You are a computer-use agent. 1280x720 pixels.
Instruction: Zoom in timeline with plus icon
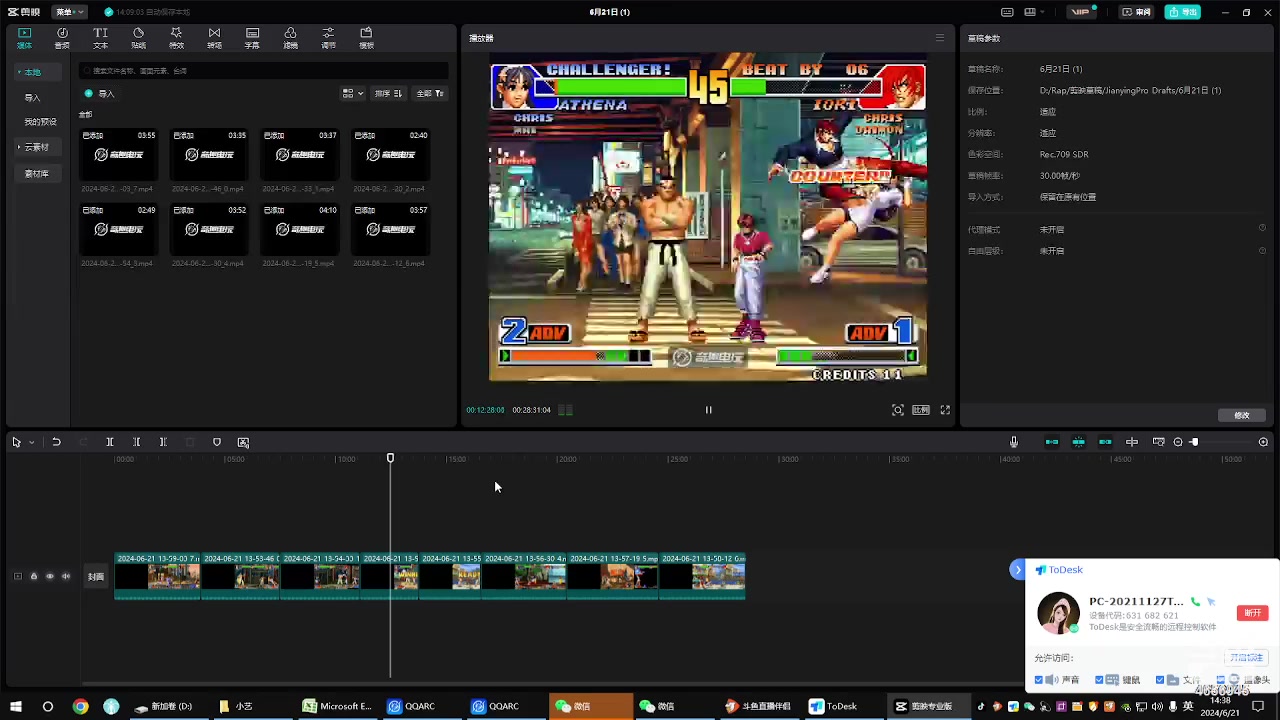coord(1263,442)
